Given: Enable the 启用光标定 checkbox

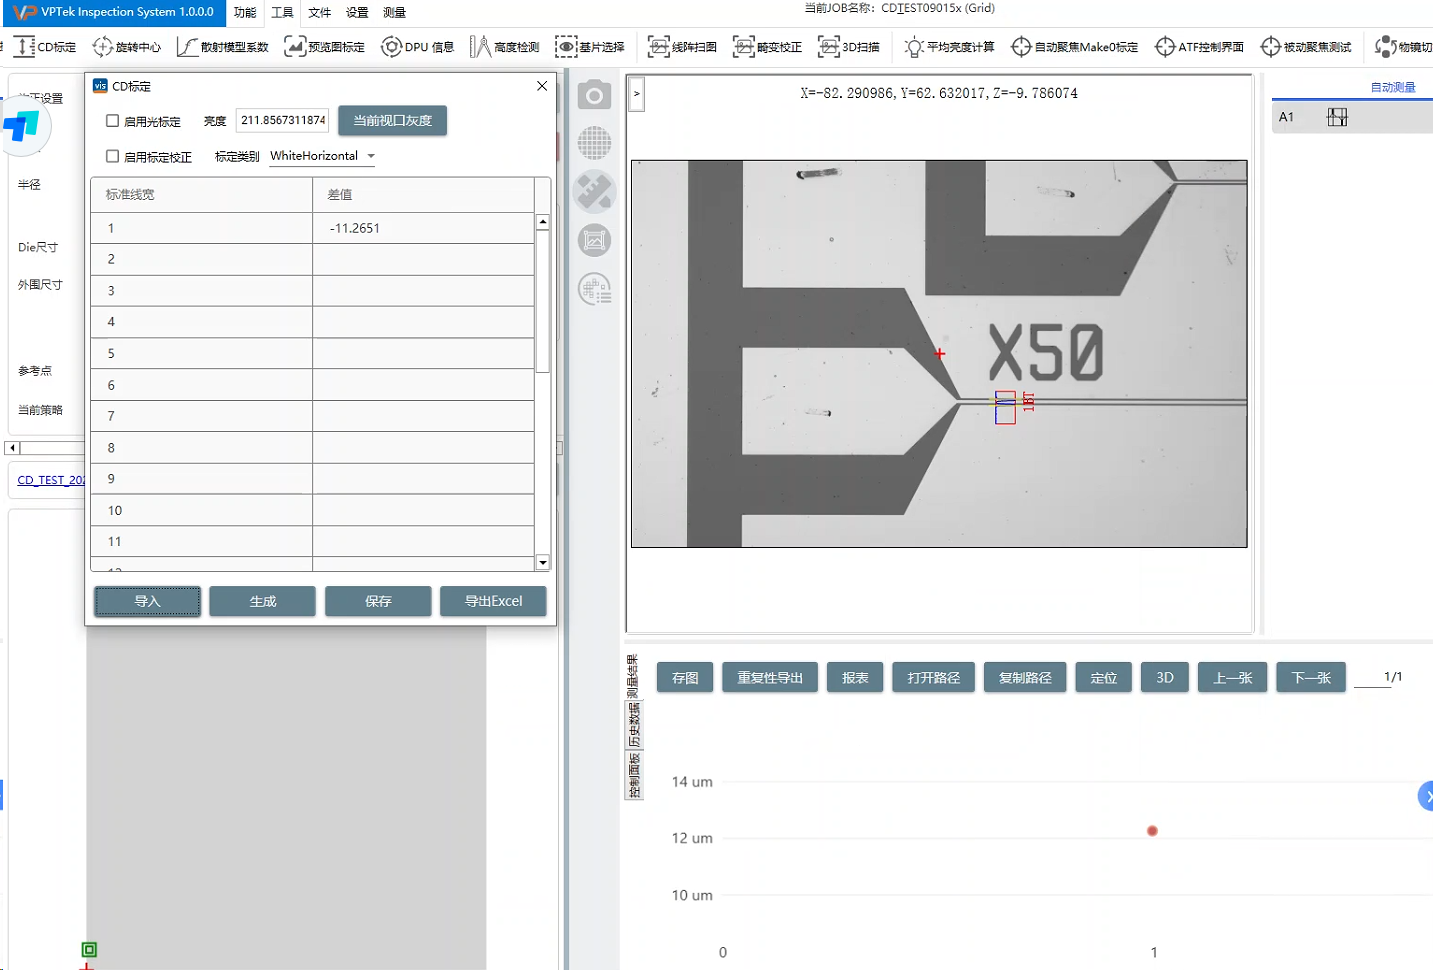Looking at the screenshot, I should tap(113, 121).
